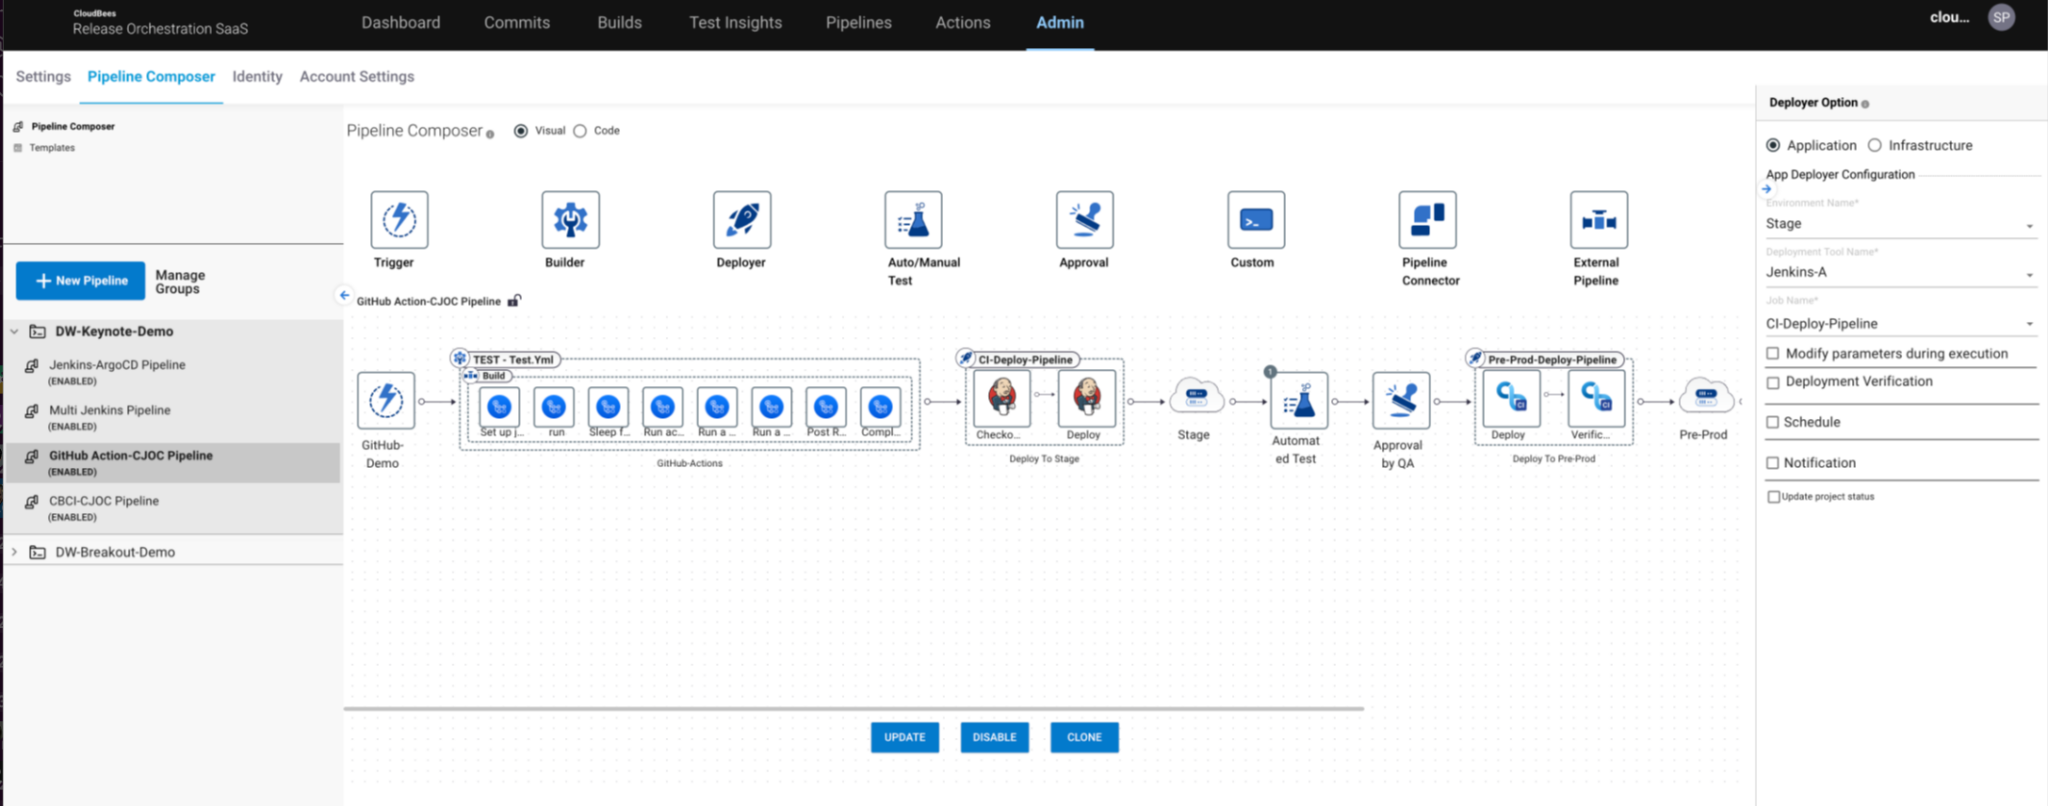Open the Builds menu

620,22
